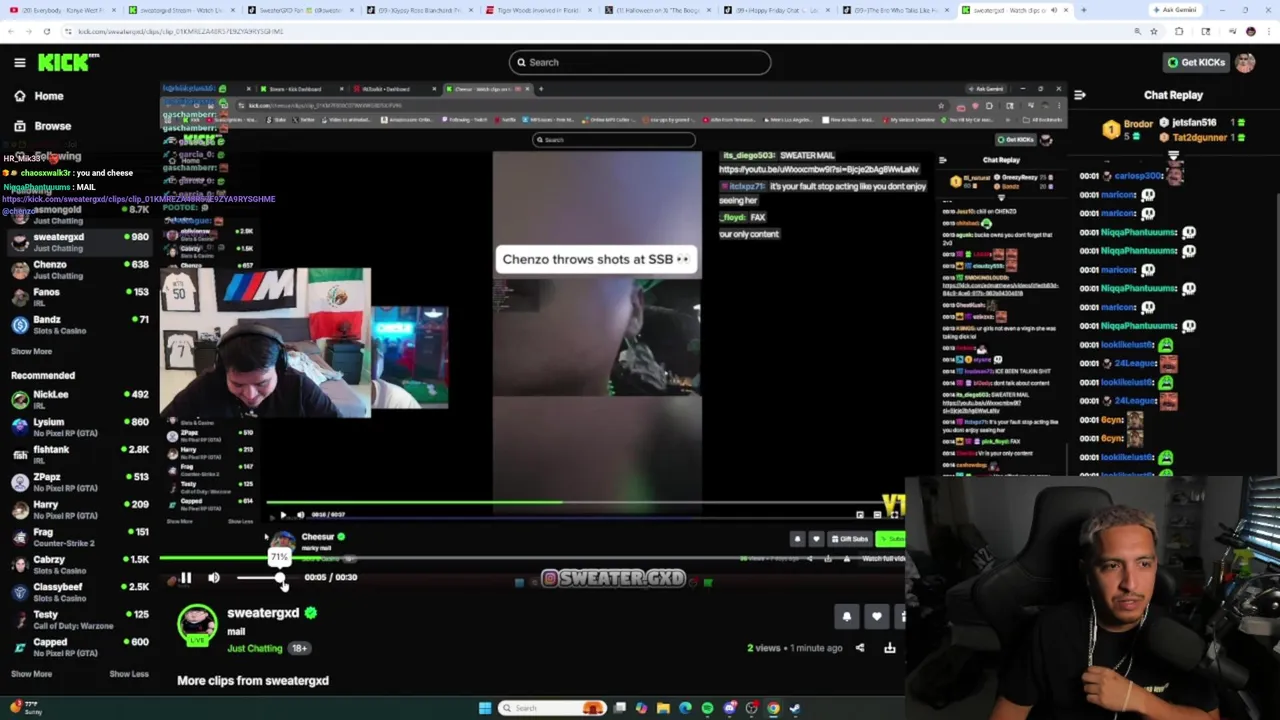Share this clip
This screenshot has height=720, width=1280.
(x=859, y=648)
